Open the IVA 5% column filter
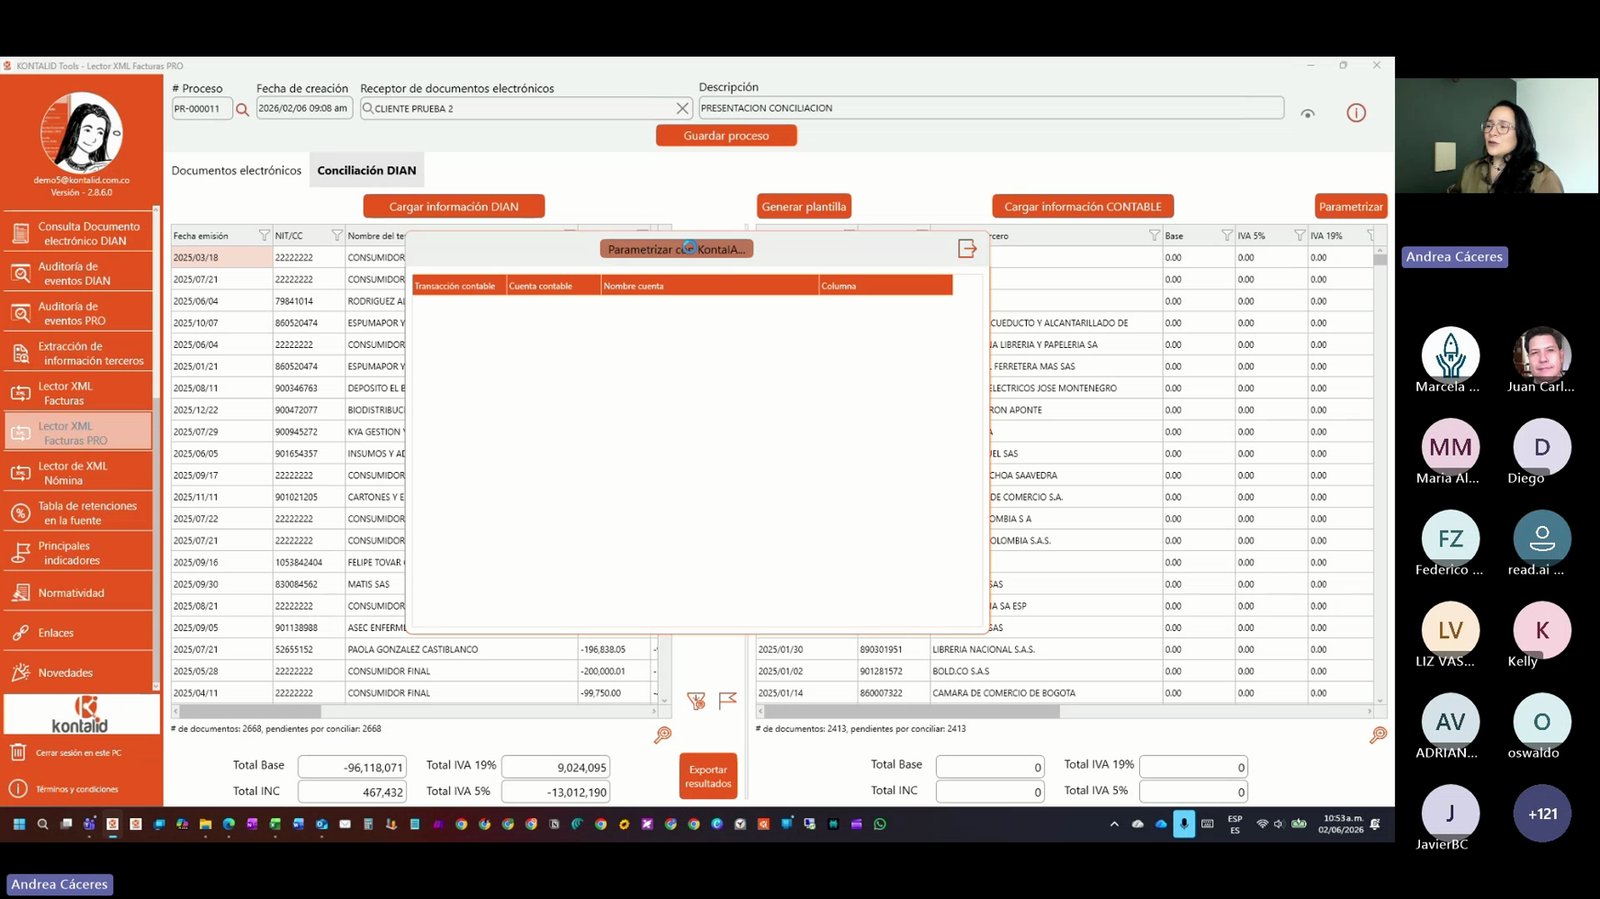Image resolution: width=1600 pixels, height=899 pixels. (1299, 235)
